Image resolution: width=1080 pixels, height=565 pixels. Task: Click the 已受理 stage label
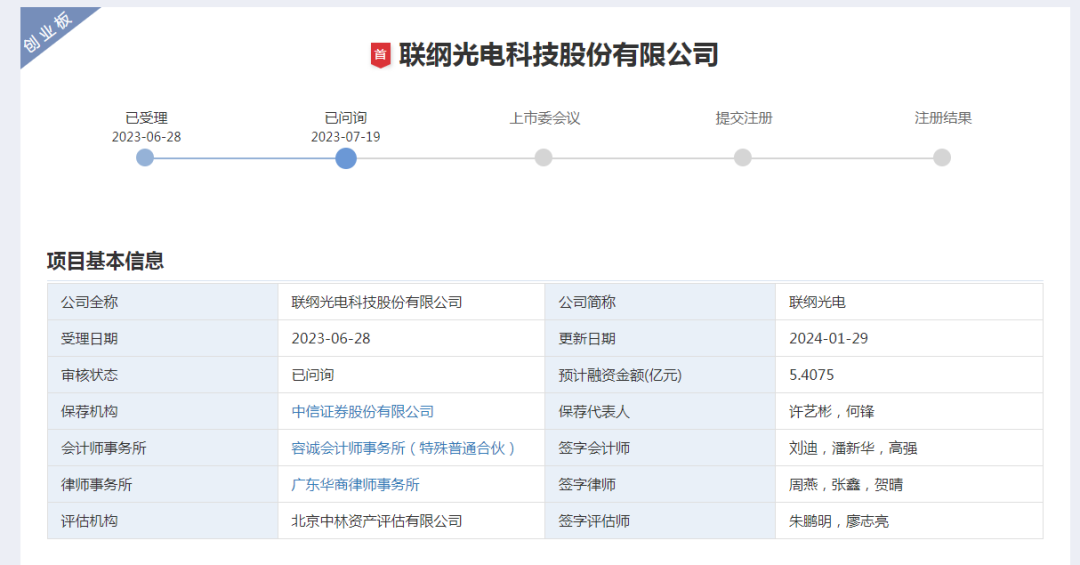[146, 118]
